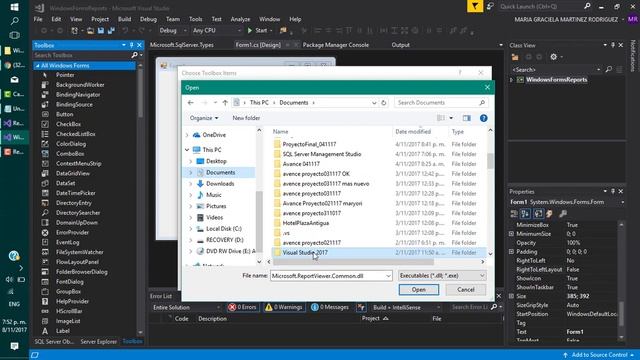
Task: Toggle the preview pane icon in Open dialog
Action: click(x=467, y=118)
